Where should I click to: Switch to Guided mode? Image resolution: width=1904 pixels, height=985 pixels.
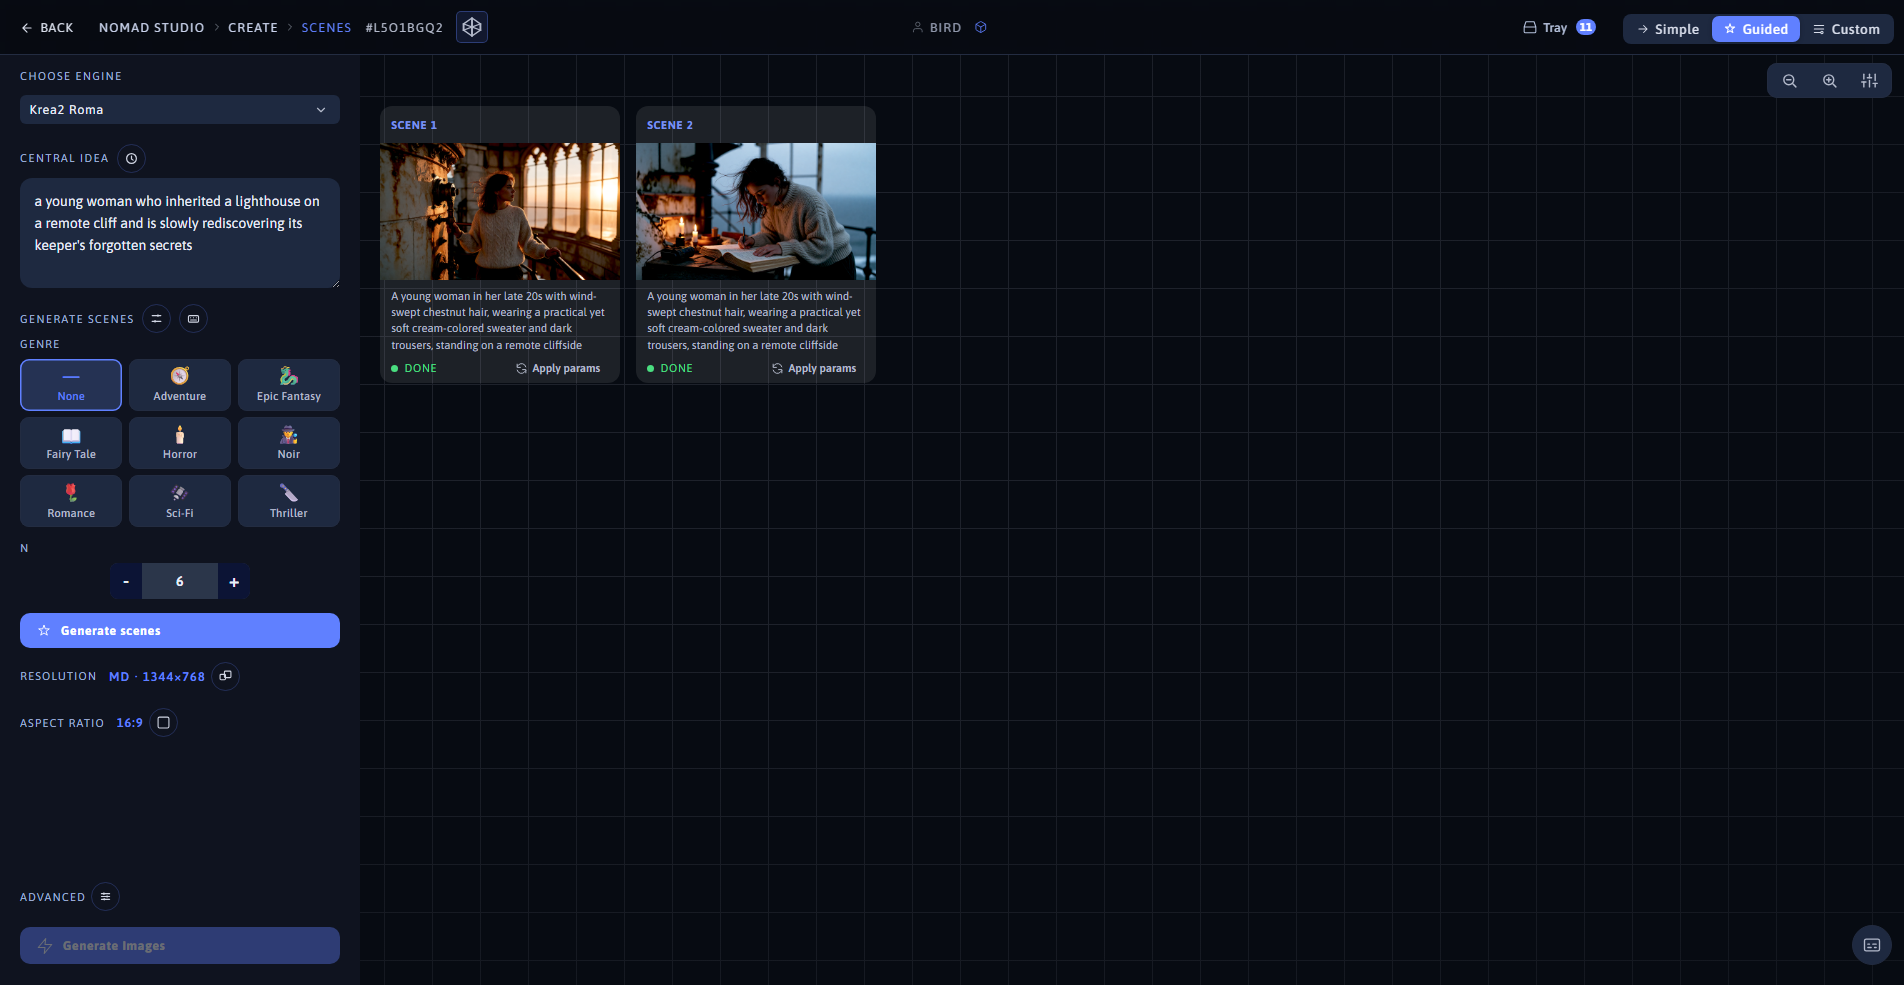pyautogui.click(x=1756, y=29)
